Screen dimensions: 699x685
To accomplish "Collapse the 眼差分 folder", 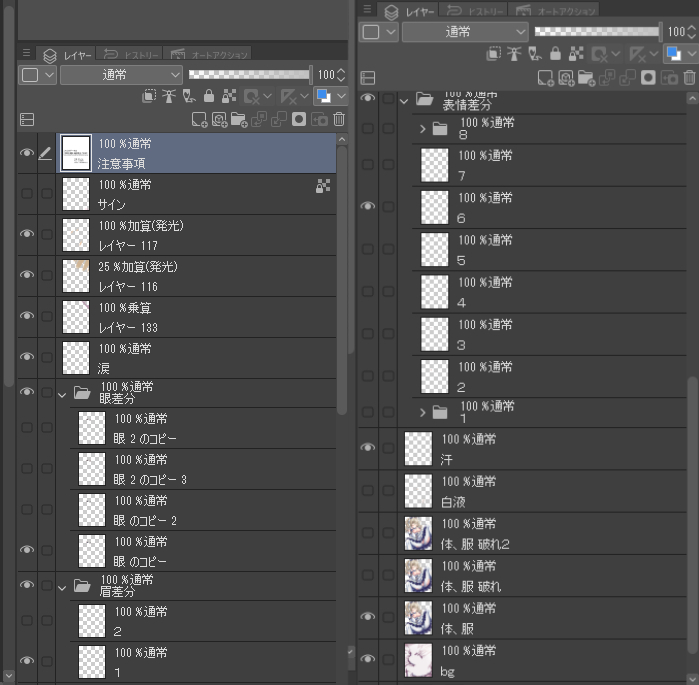I will point(62,393).
